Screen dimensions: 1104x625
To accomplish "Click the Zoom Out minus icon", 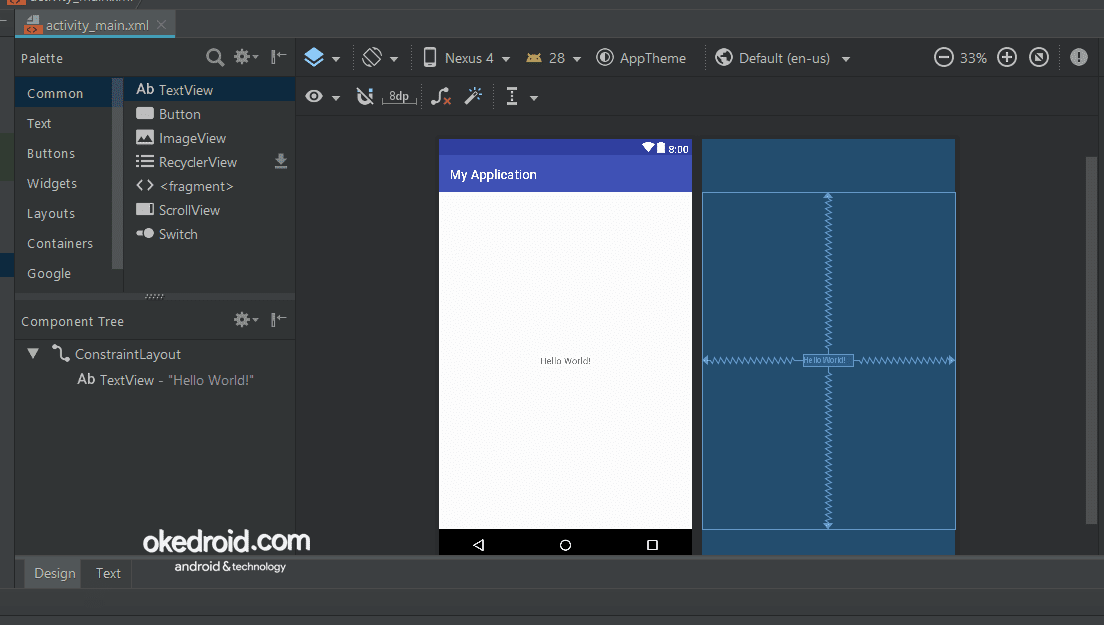I will (943, 57).
